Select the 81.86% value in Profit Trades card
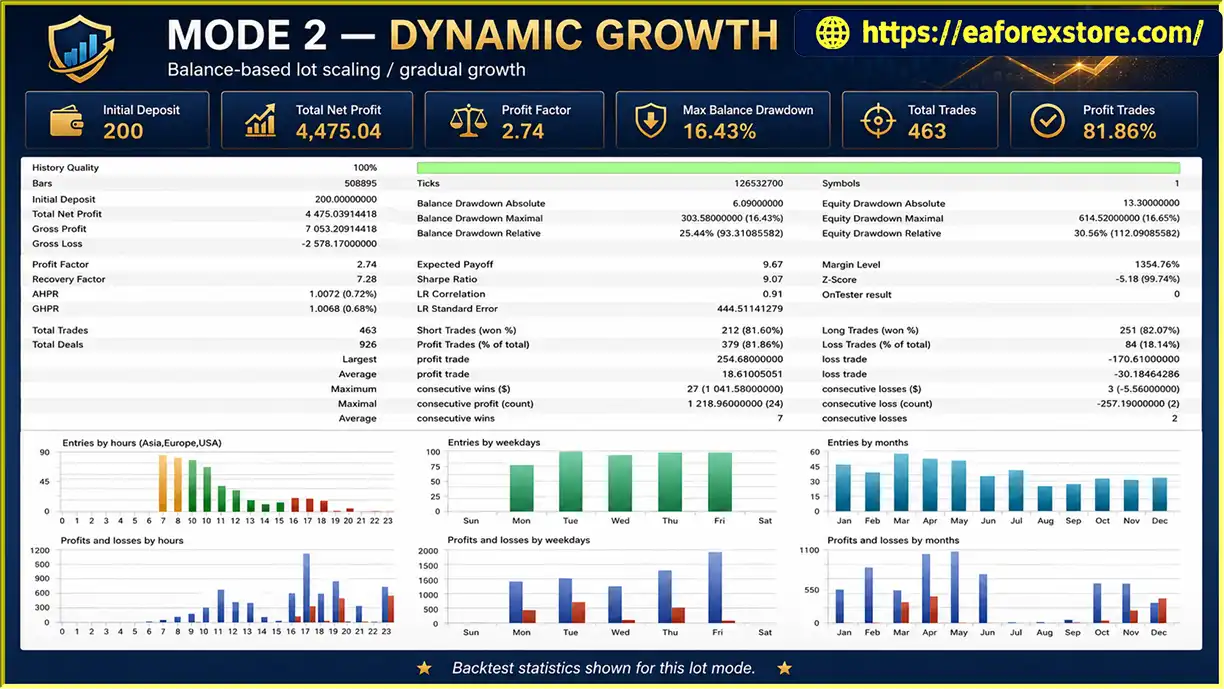The width and height of the screenshot is (1224, 689). [1119, 131]
